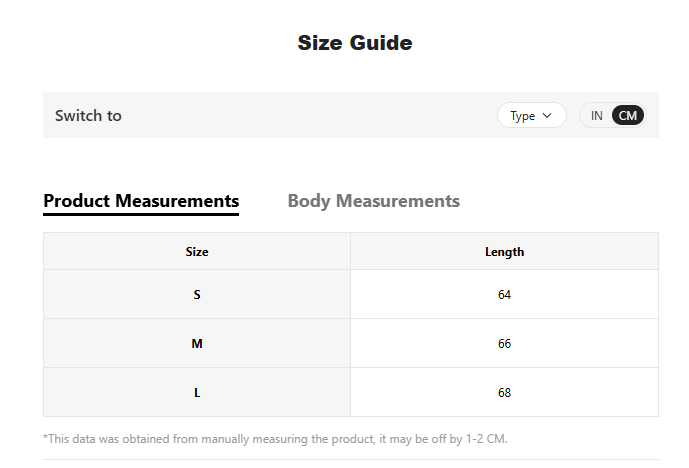This screenshot has width=689, height=468.
Task: Switch units to IN
Action: click(596, 116)
